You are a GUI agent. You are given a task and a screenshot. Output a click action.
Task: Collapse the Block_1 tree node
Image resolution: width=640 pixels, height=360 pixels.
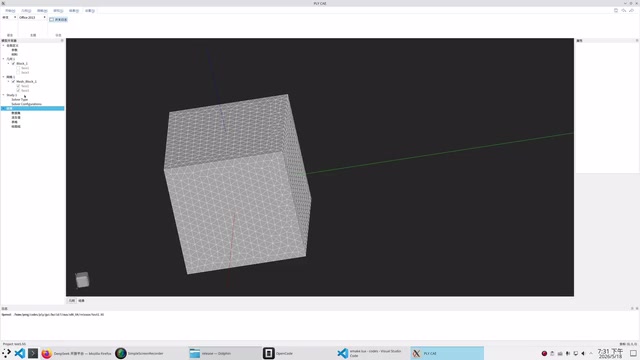(8, 64)
